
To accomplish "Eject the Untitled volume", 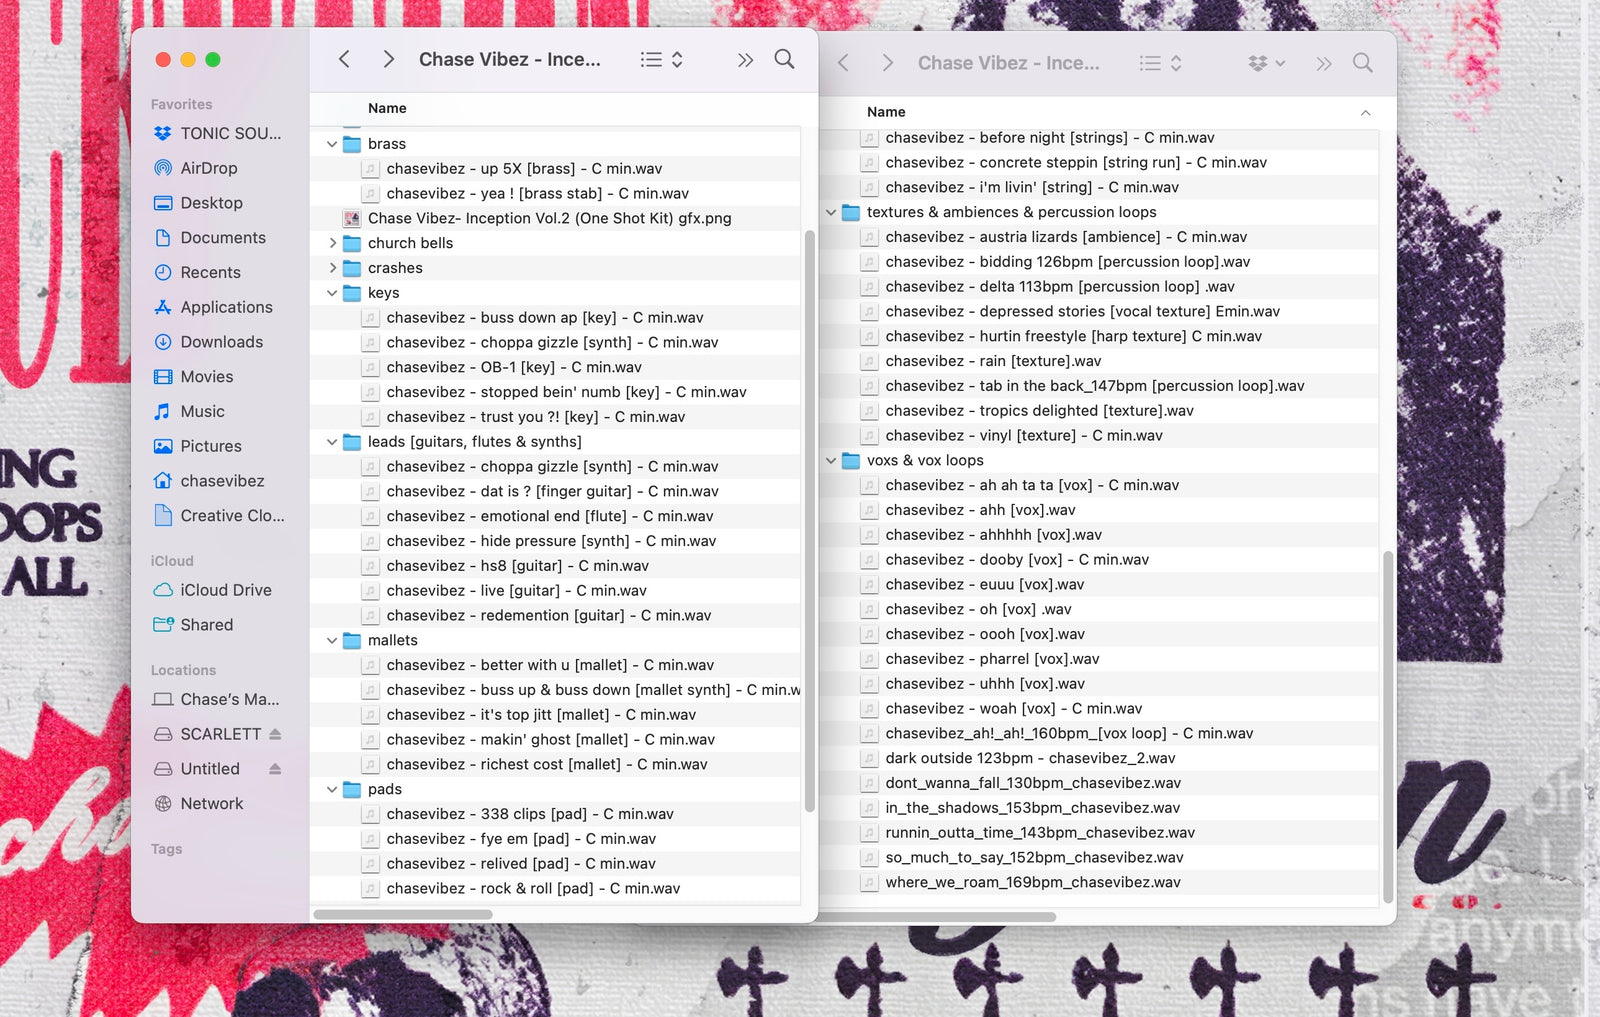I will tap(275, 769).
